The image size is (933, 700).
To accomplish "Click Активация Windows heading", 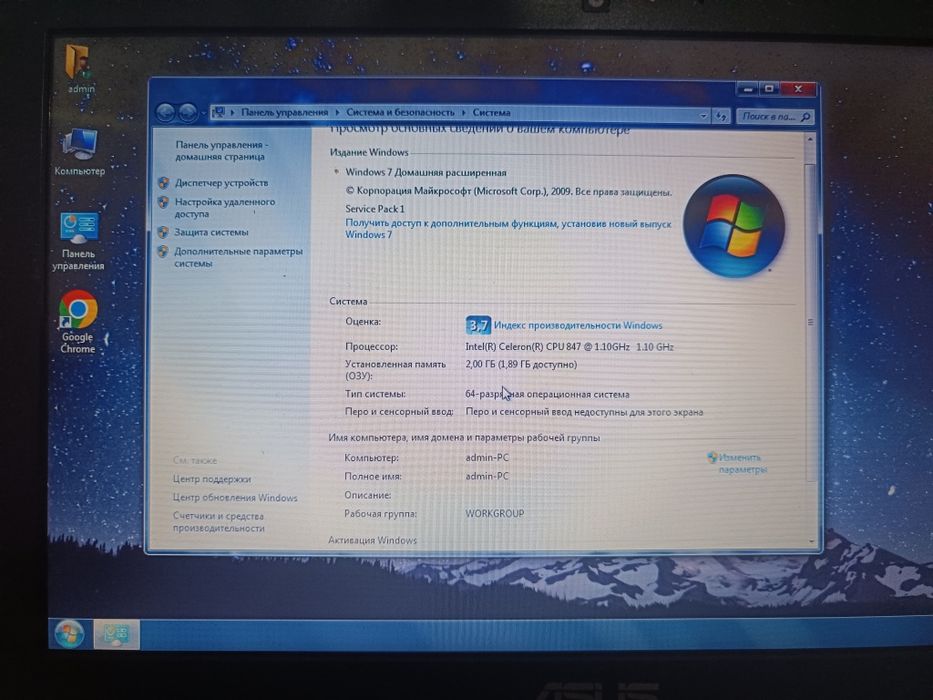I will pyautogui.click(x=372, y=540).
